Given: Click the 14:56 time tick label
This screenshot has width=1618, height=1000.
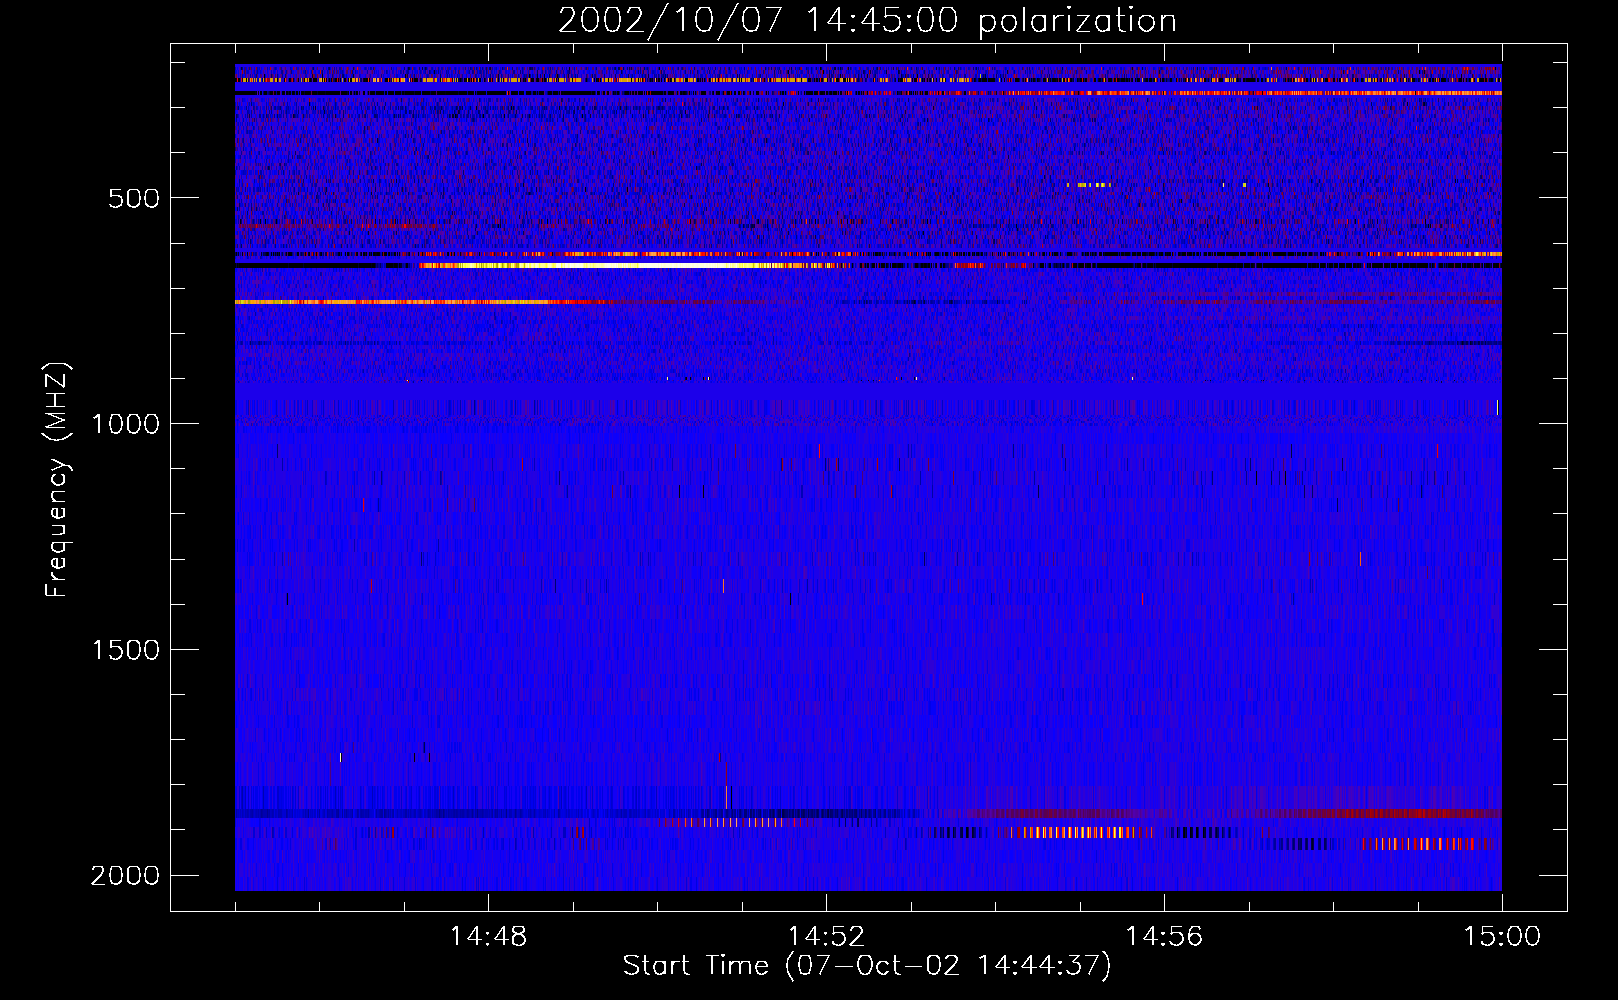Looking at the screenshot, I should (x=1164, y=937).
